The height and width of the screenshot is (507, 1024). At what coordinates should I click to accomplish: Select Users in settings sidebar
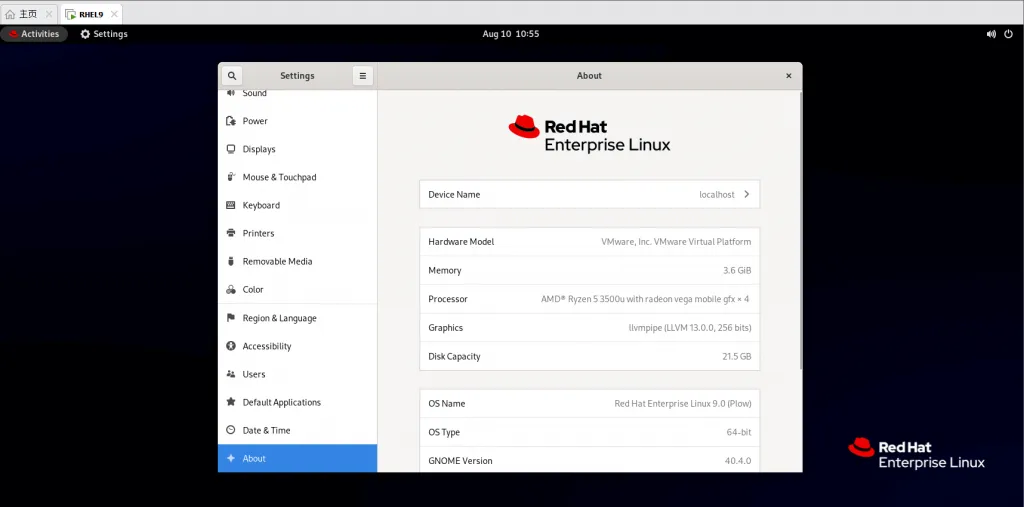point(297,374)
